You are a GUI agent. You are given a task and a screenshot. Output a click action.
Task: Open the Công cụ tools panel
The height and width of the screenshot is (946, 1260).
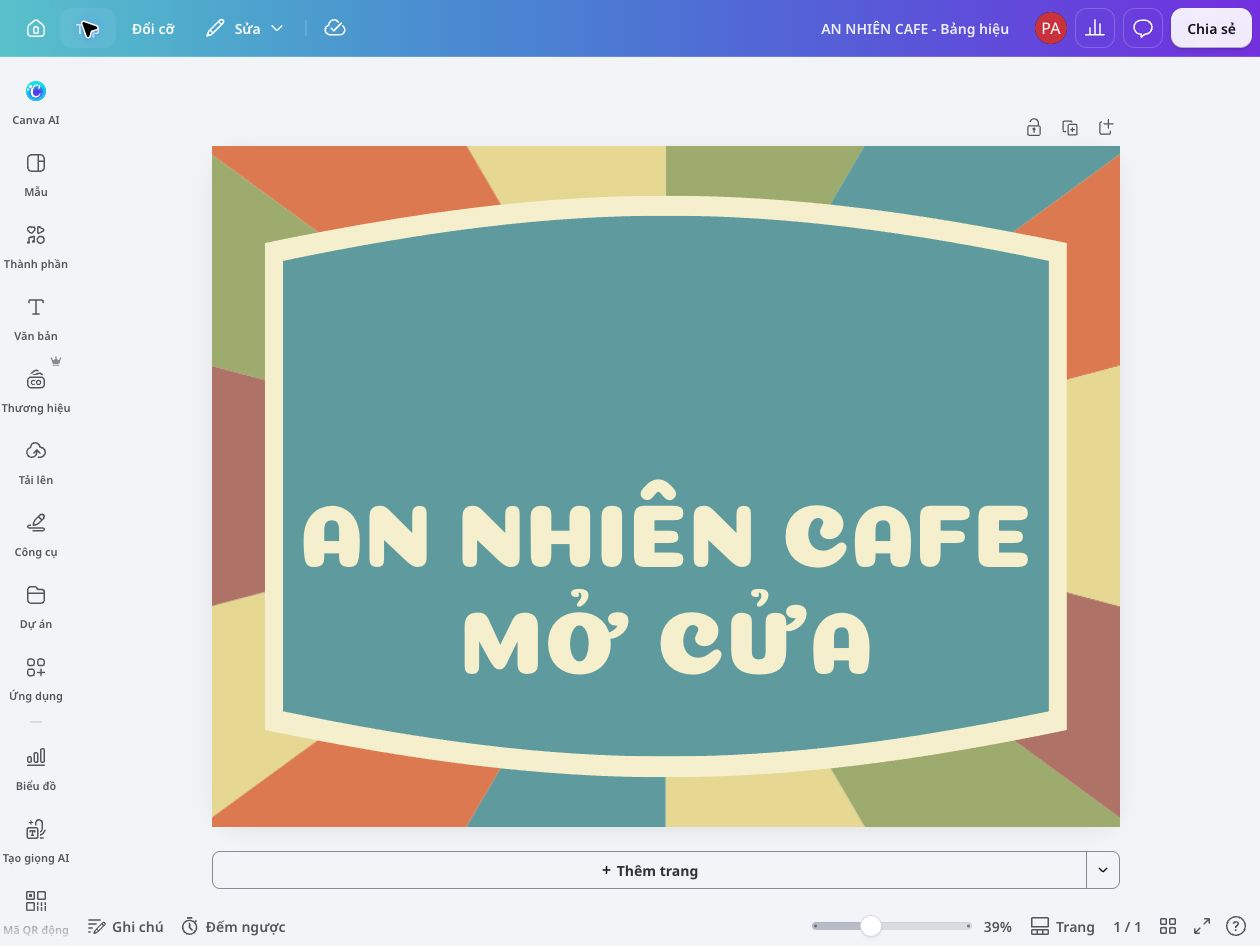[x=36, y=535]
